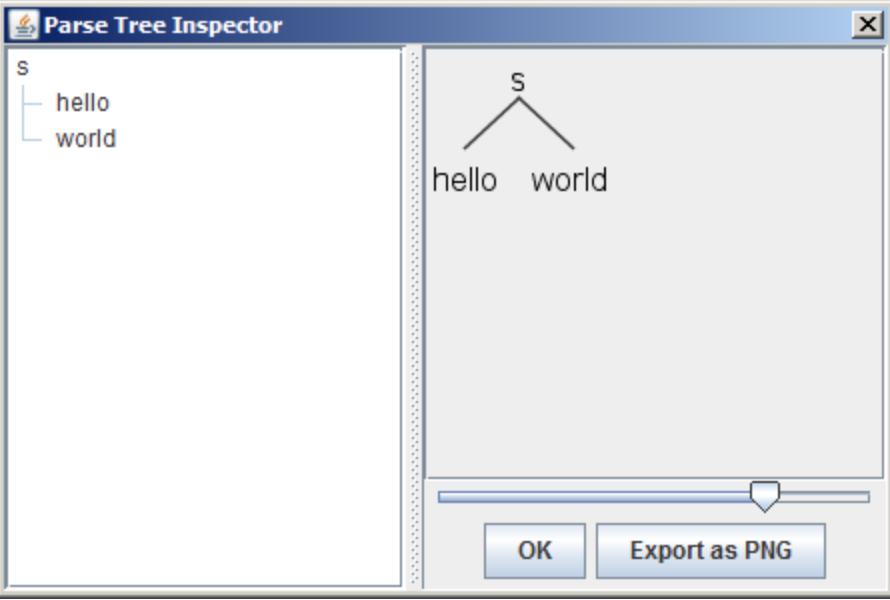Click the "world" leaf in the graphical diagram
890x600 pixels.
point(569,180)
